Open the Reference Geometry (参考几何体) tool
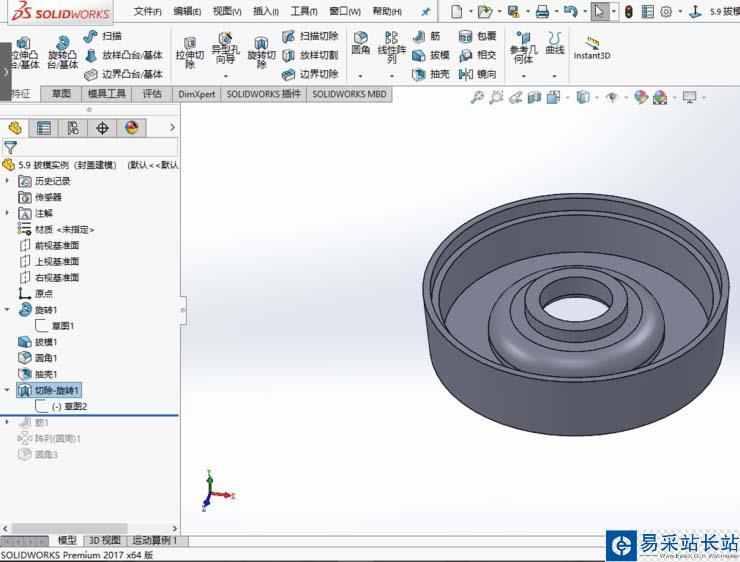Viewport: 740px width, 562px height. [x=523, y=48]
